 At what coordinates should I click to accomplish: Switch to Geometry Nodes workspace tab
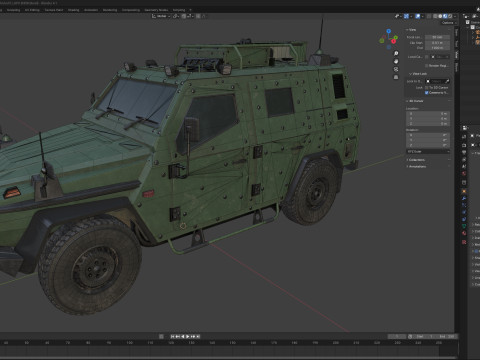(x=156, y=10)
